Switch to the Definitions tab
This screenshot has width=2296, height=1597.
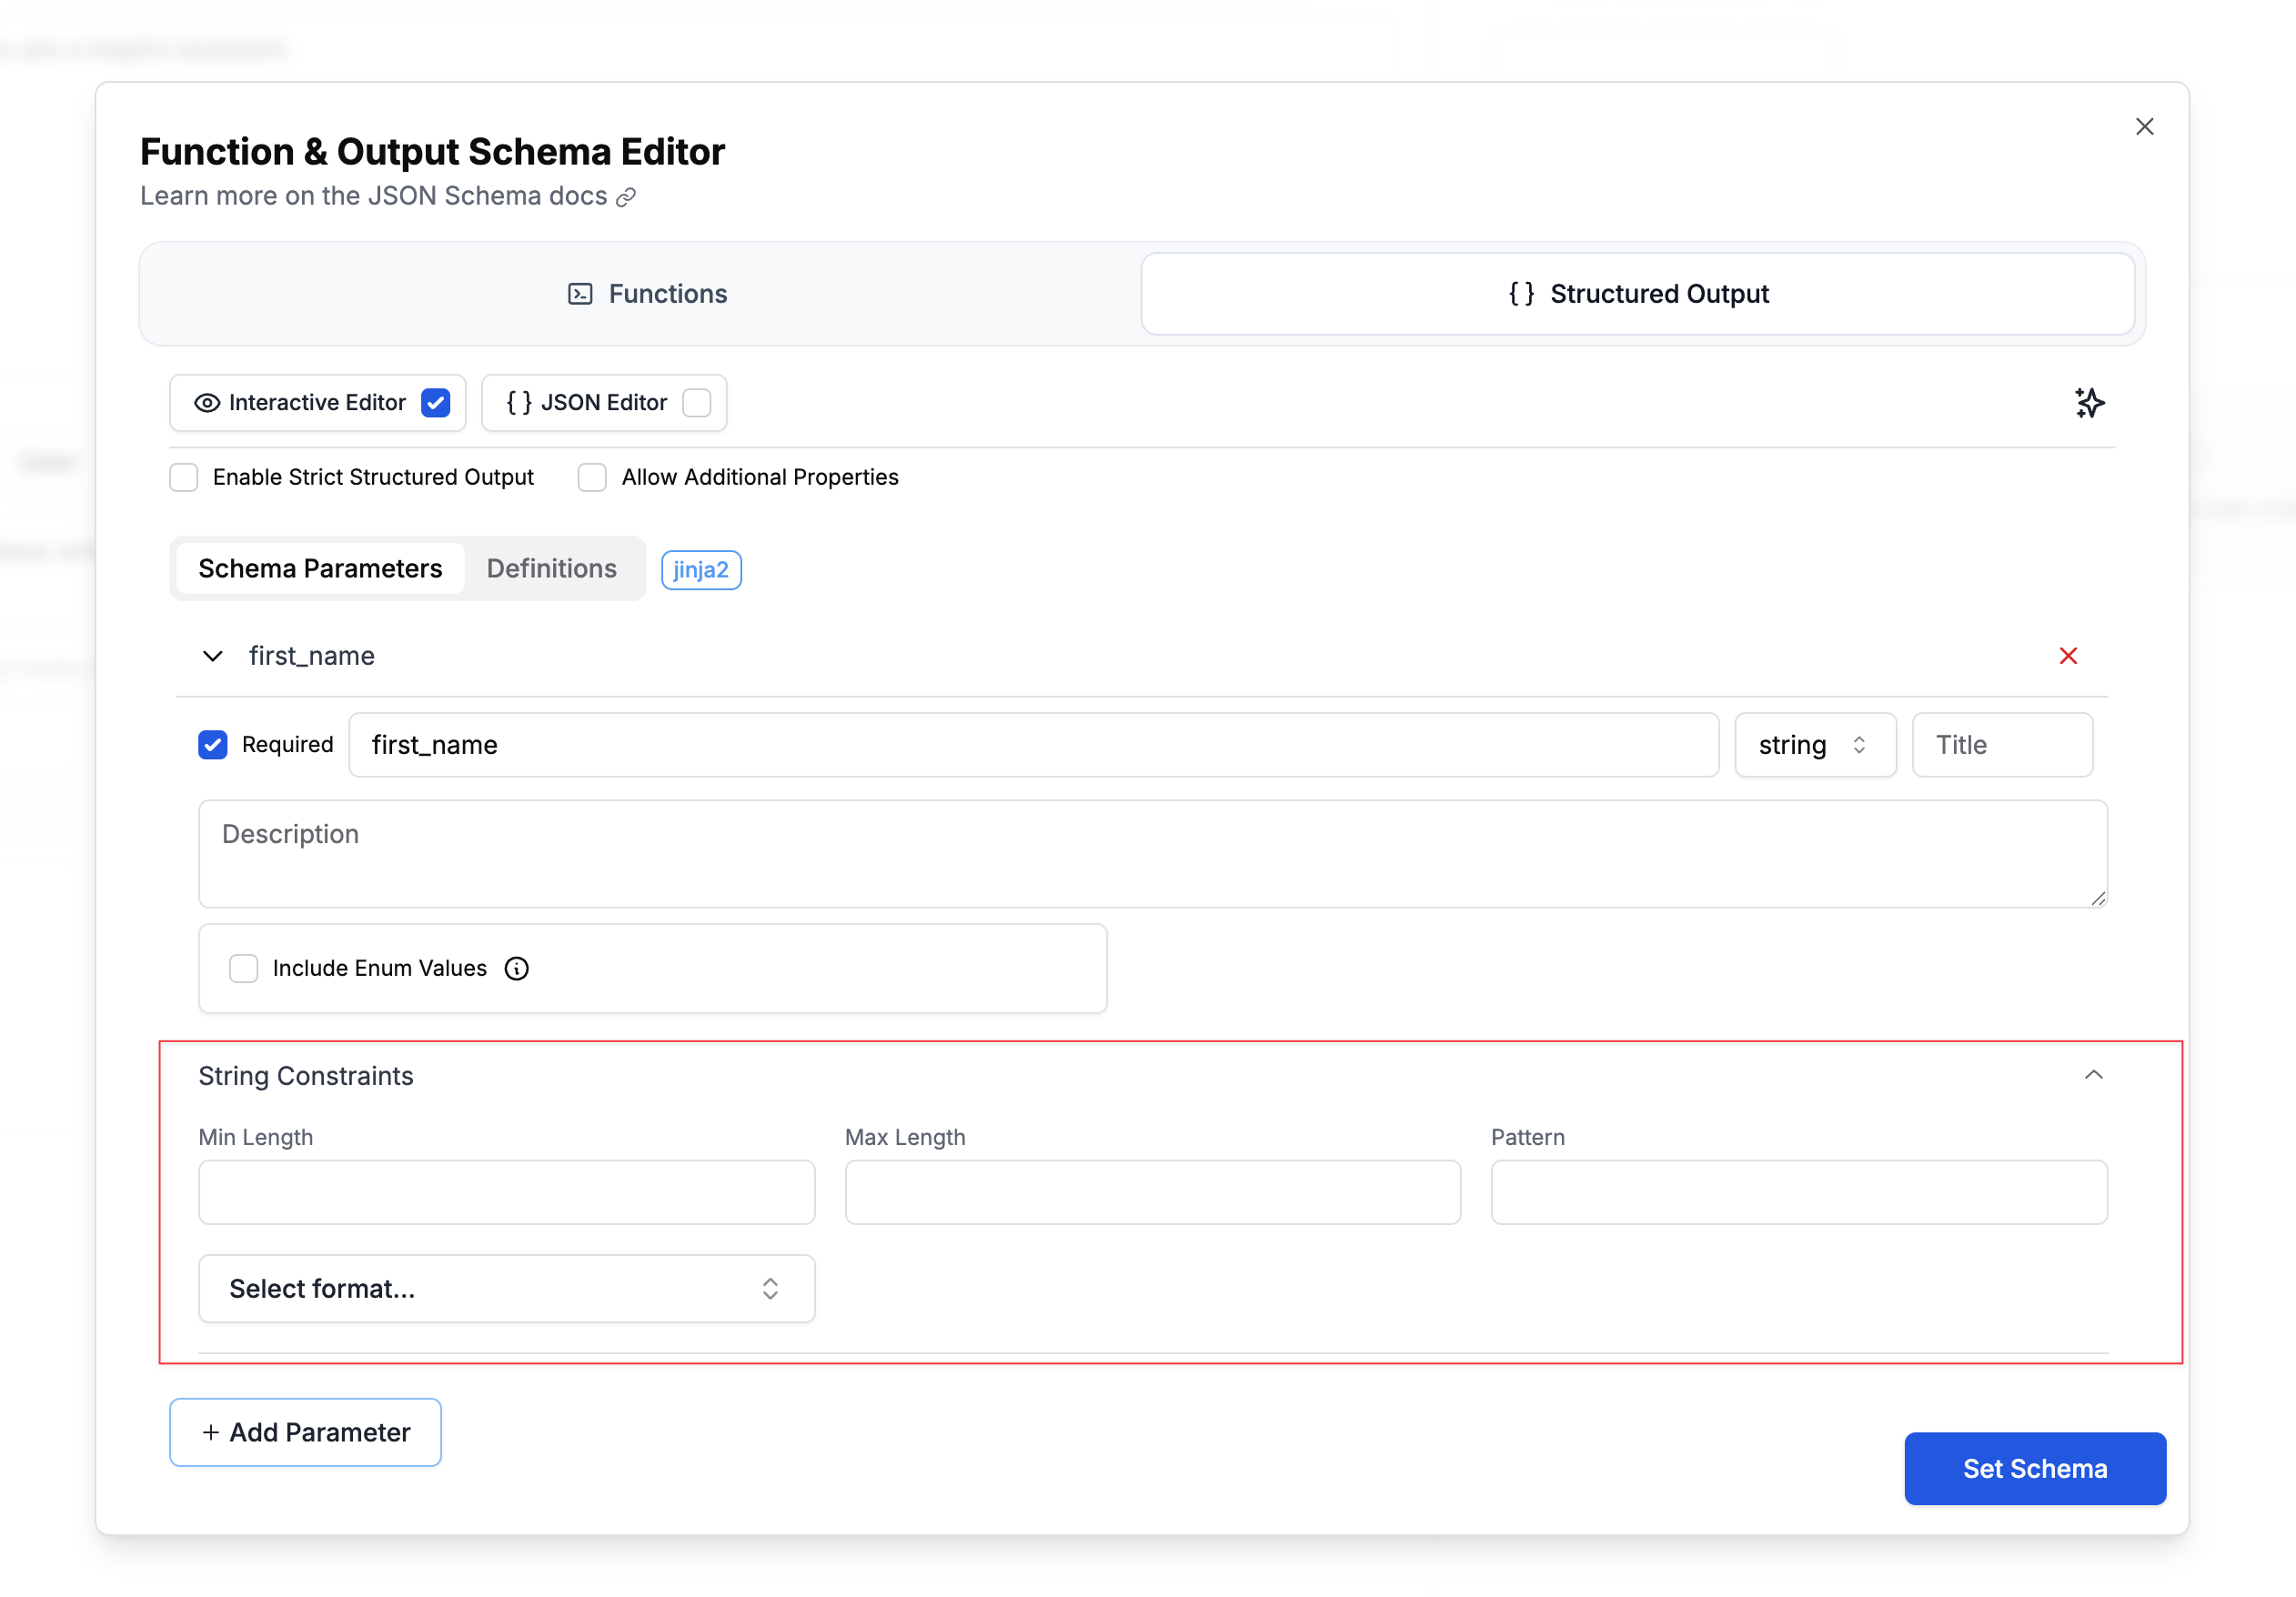(x=551, y=568)
